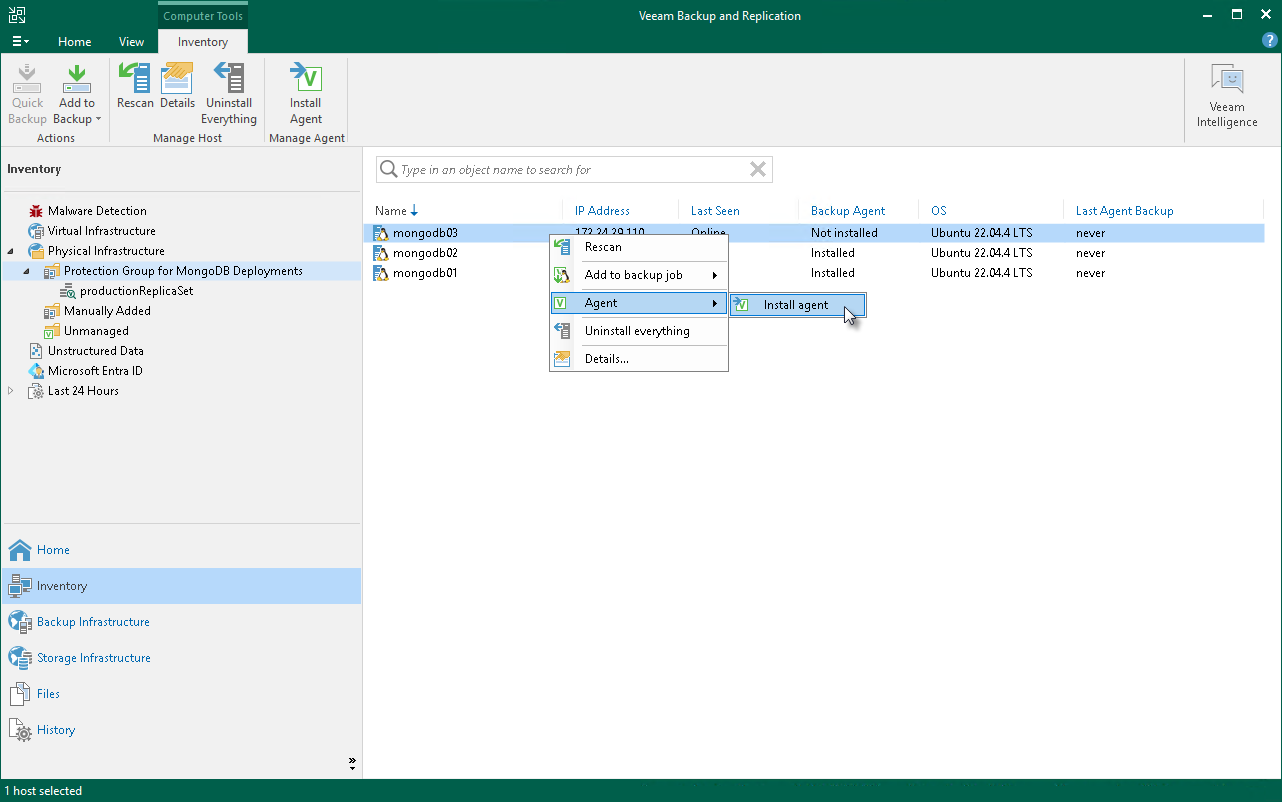The width and height of the screenshot is (1282, 802).
Task: Open Details from the ribbon
Action: tap(177, 86)
